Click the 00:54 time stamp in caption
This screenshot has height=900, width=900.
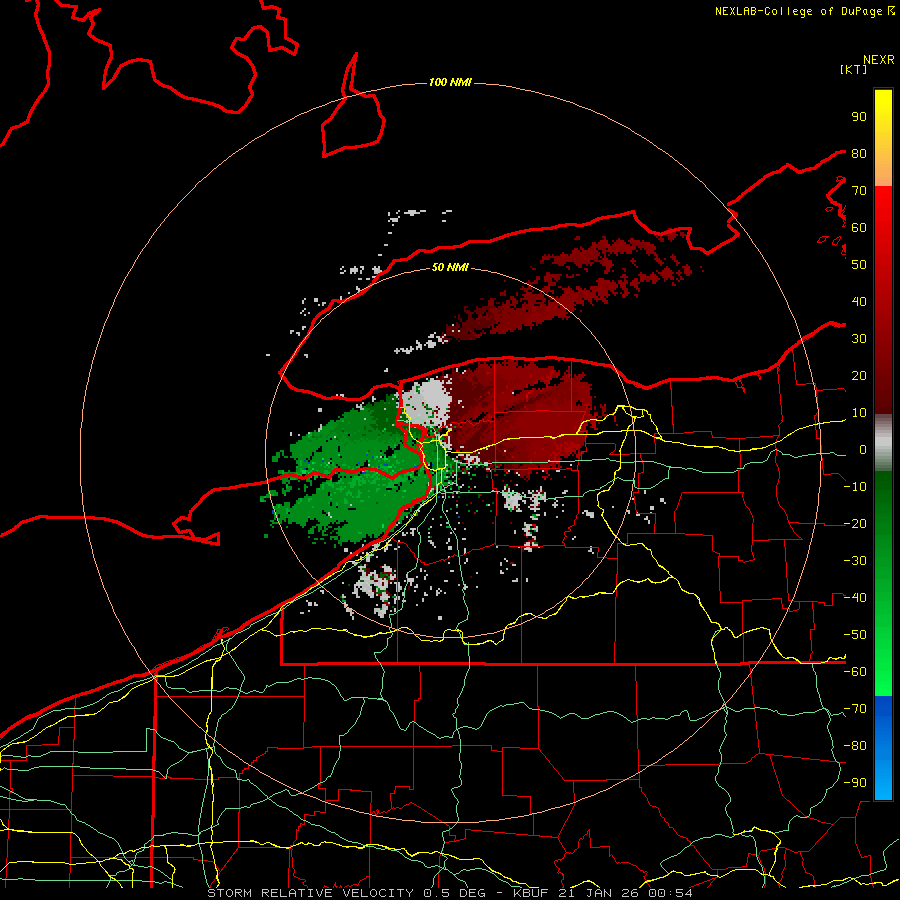point(670,893)
